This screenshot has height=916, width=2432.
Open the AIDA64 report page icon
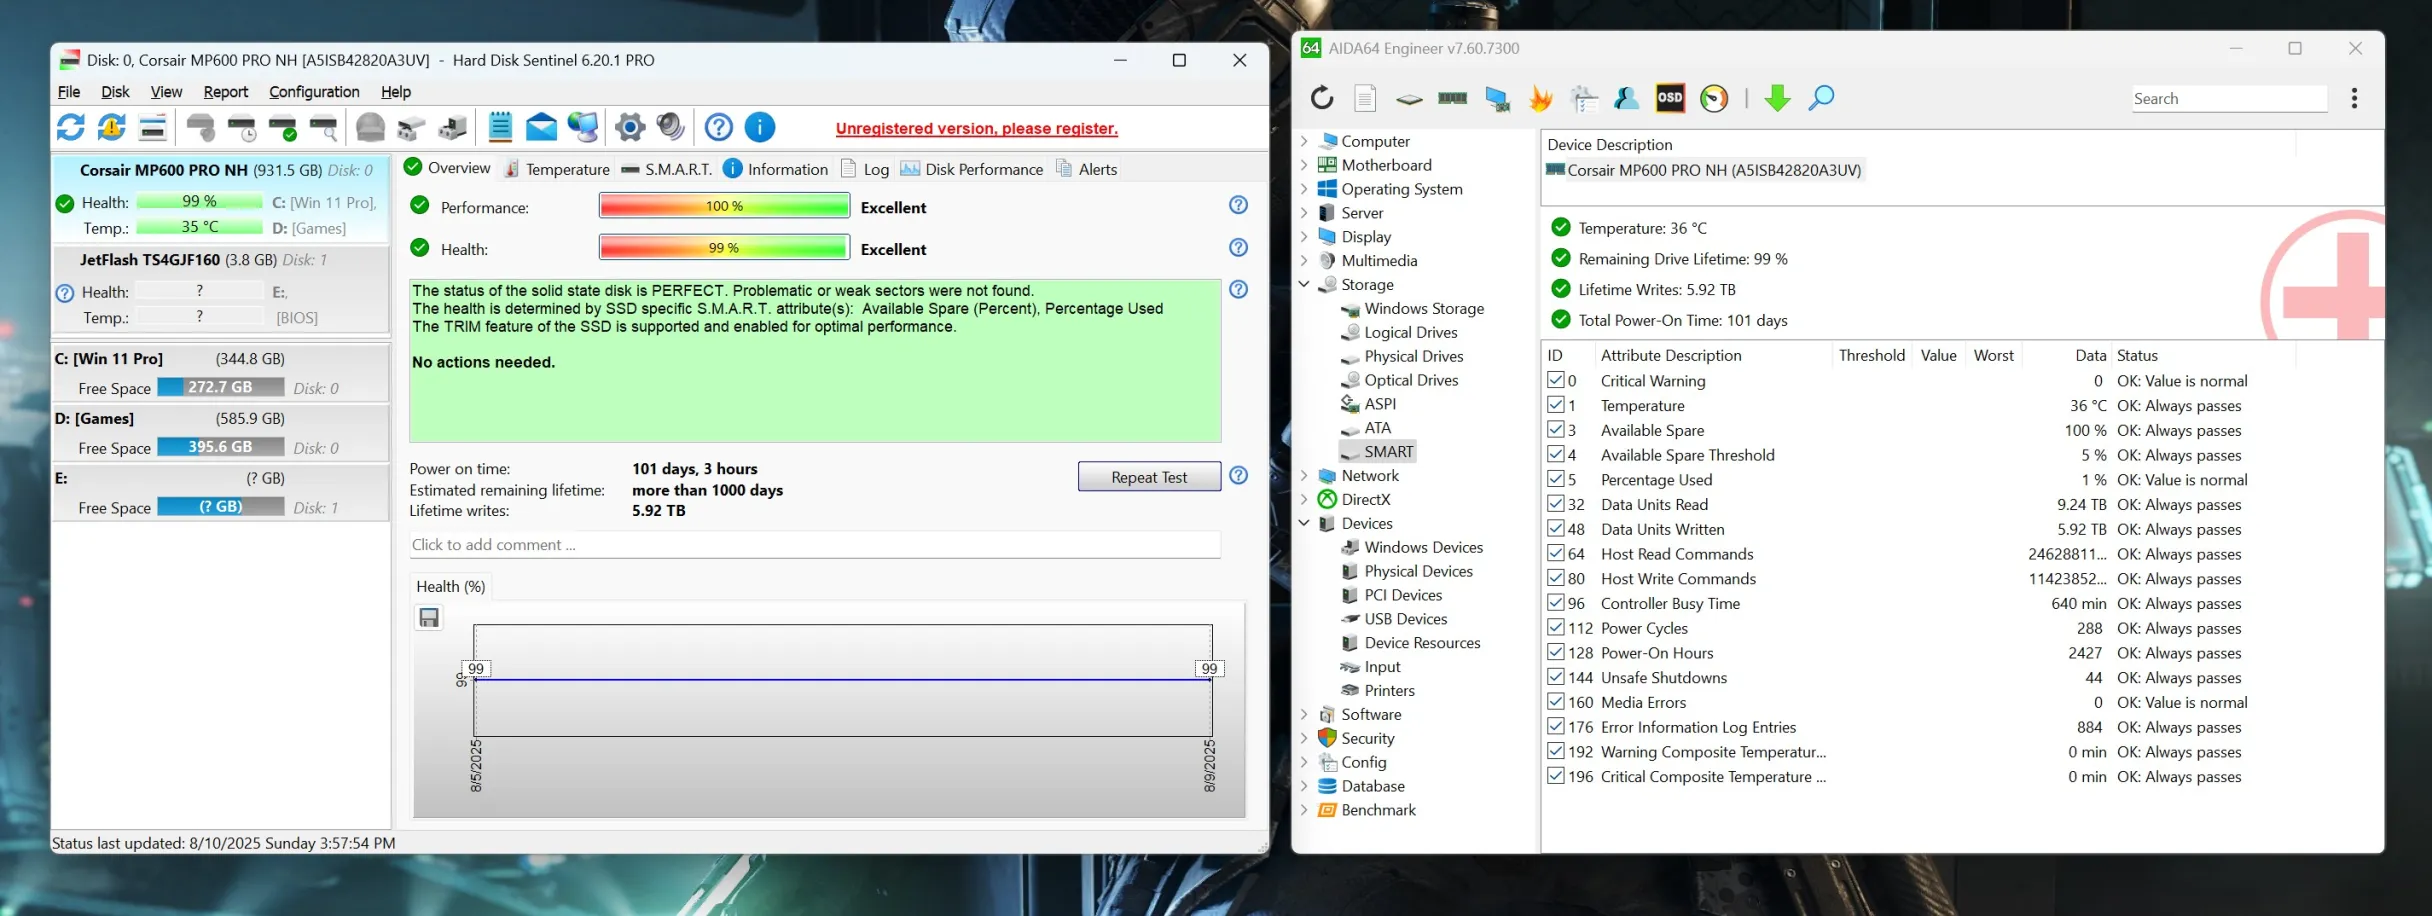coord(1365,98)
